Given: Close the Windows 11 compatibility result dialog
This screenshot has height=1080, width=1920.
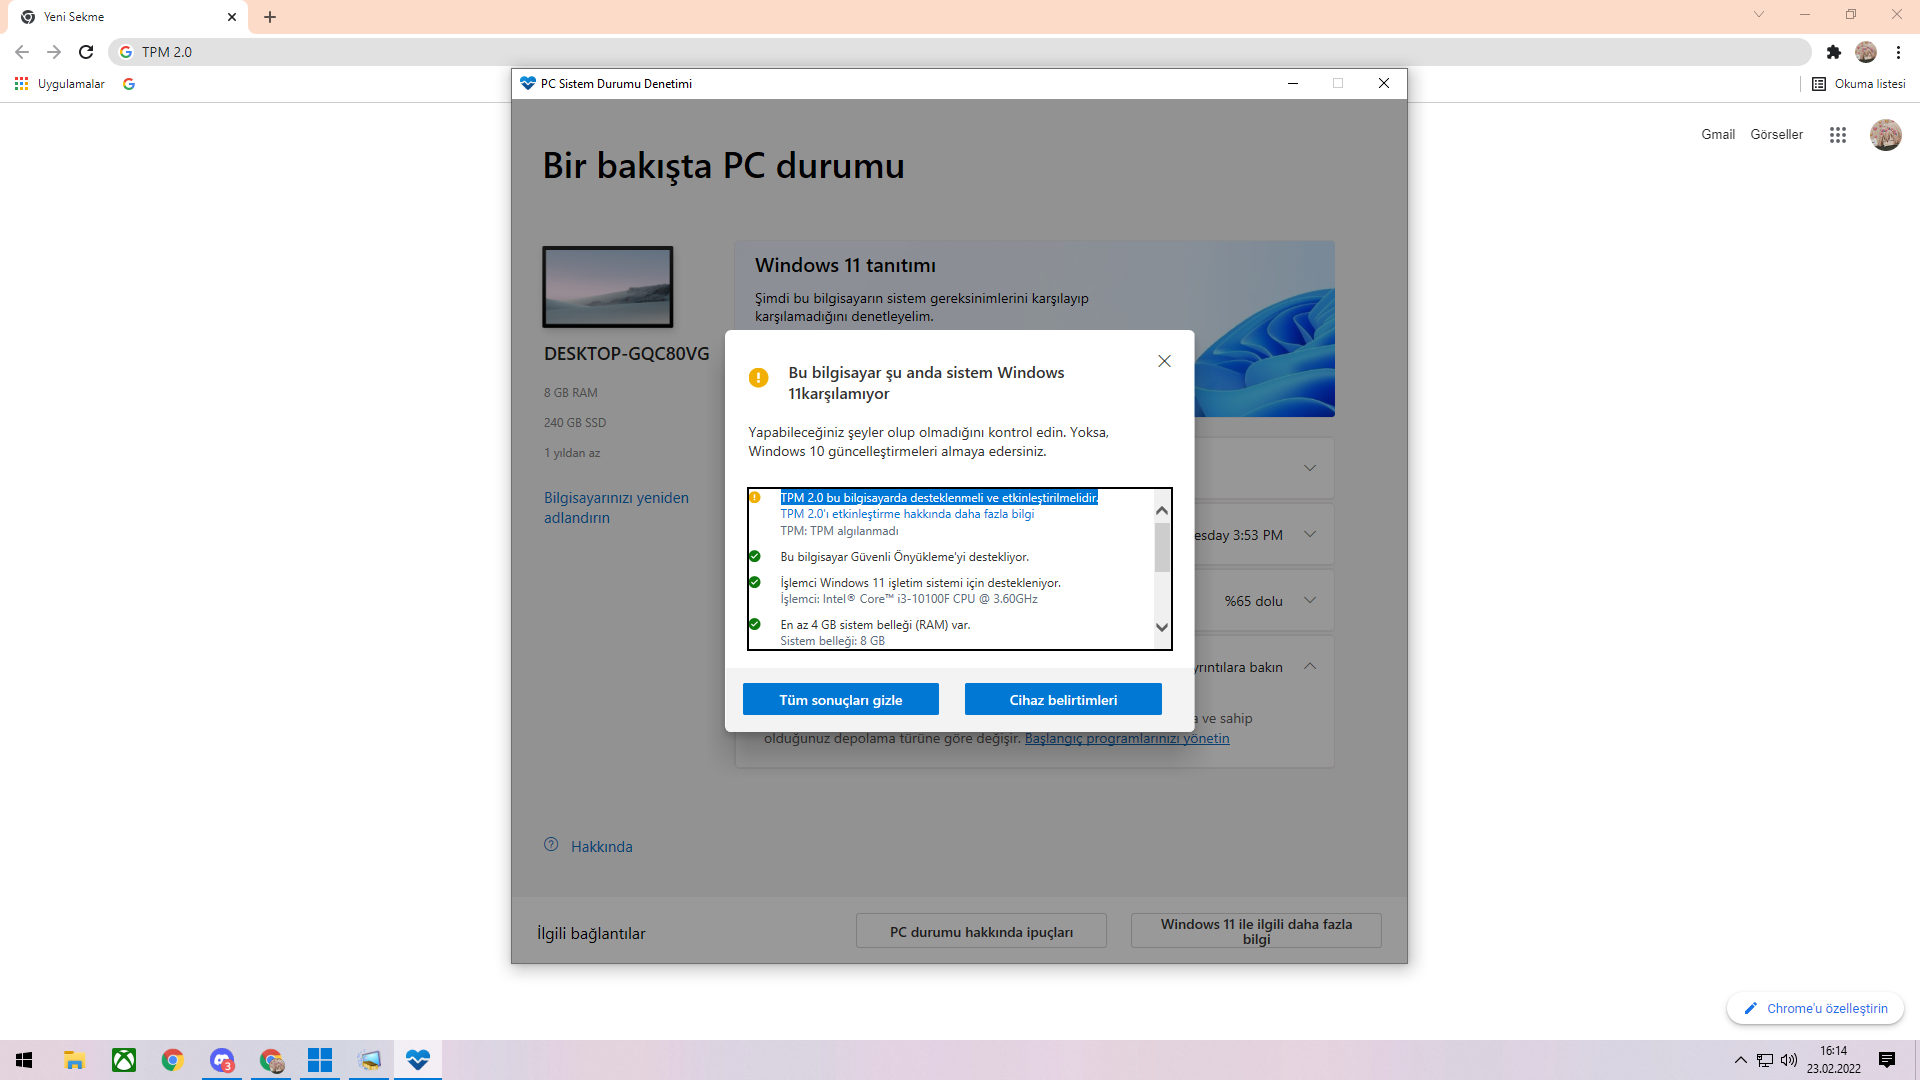Looking at the screenshot, I should click(x=1164, y=361).
